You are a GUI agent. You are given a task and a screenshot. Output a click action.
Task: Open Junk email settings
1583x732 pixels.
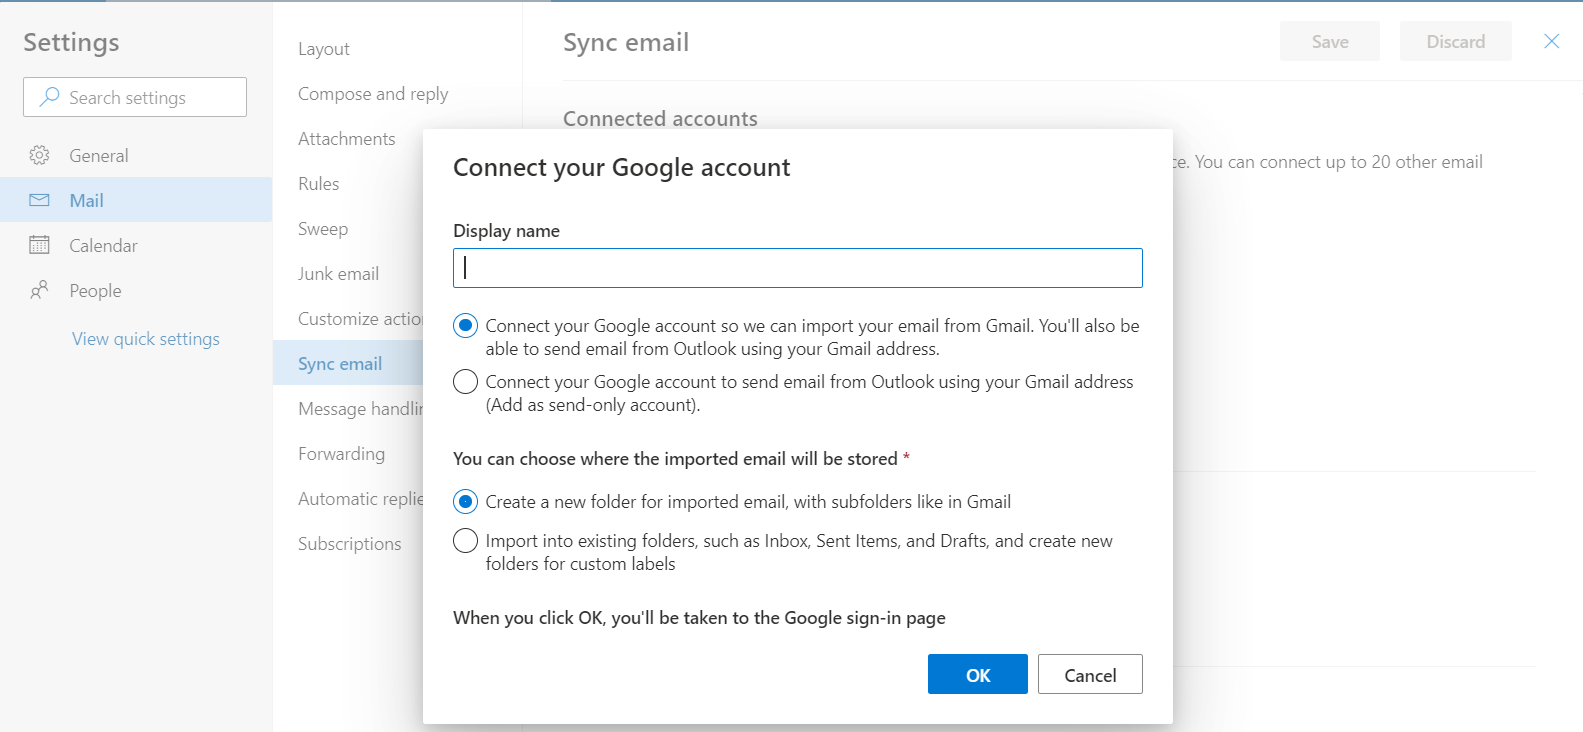(x=338, y=274)
